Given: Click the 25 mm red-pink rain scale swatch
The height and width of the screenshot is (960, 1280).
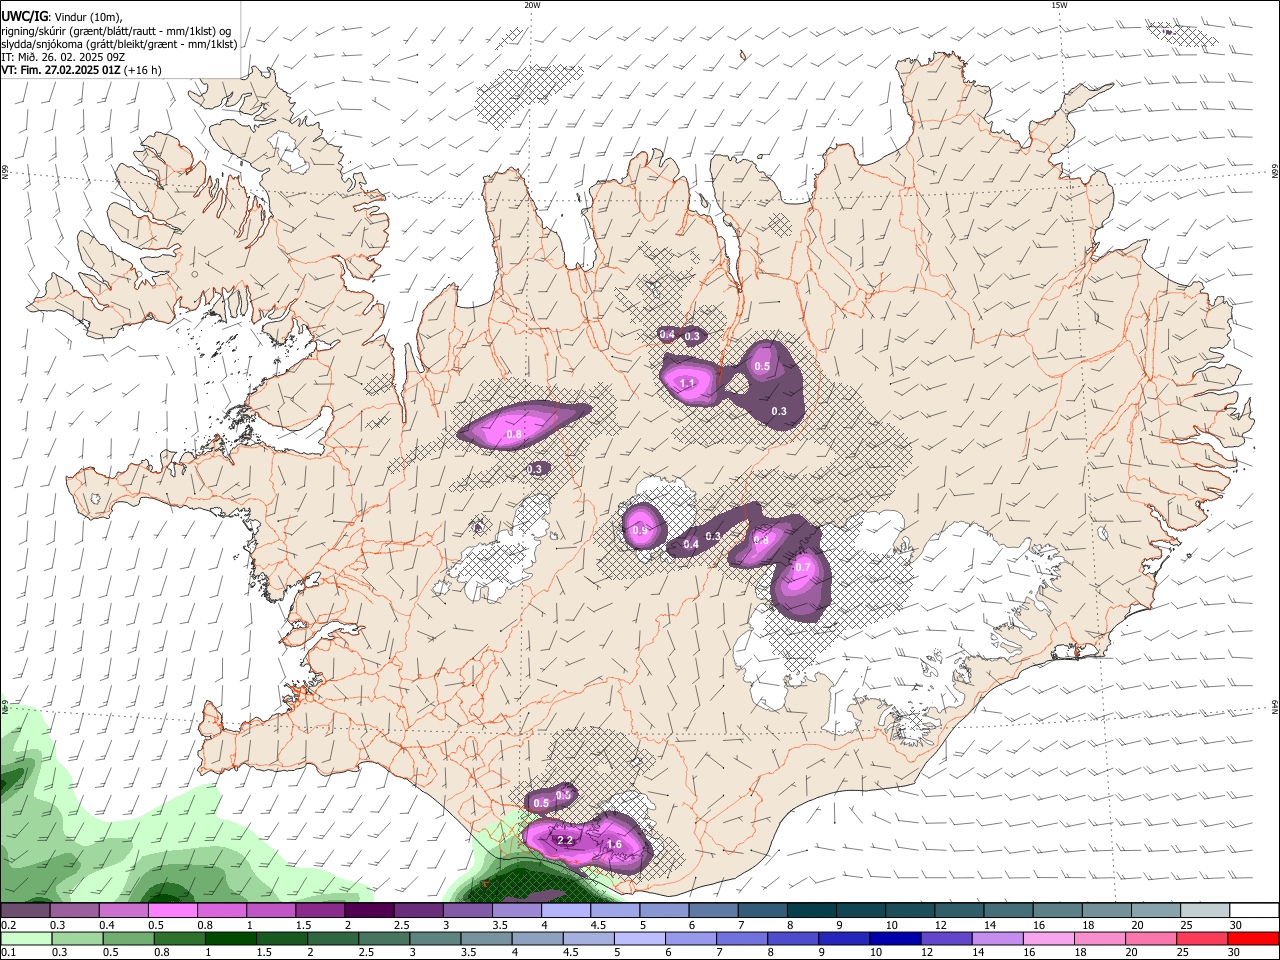Looking at the screenshot, I should click(1202, 938).
